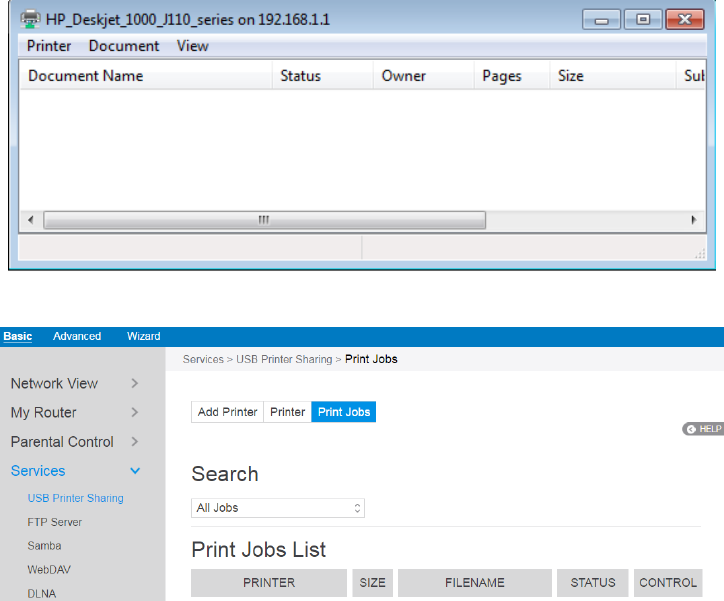Click the STATUS column header in Print Jobs List
This screenshot has width=724, height=601.
point(593,583)
